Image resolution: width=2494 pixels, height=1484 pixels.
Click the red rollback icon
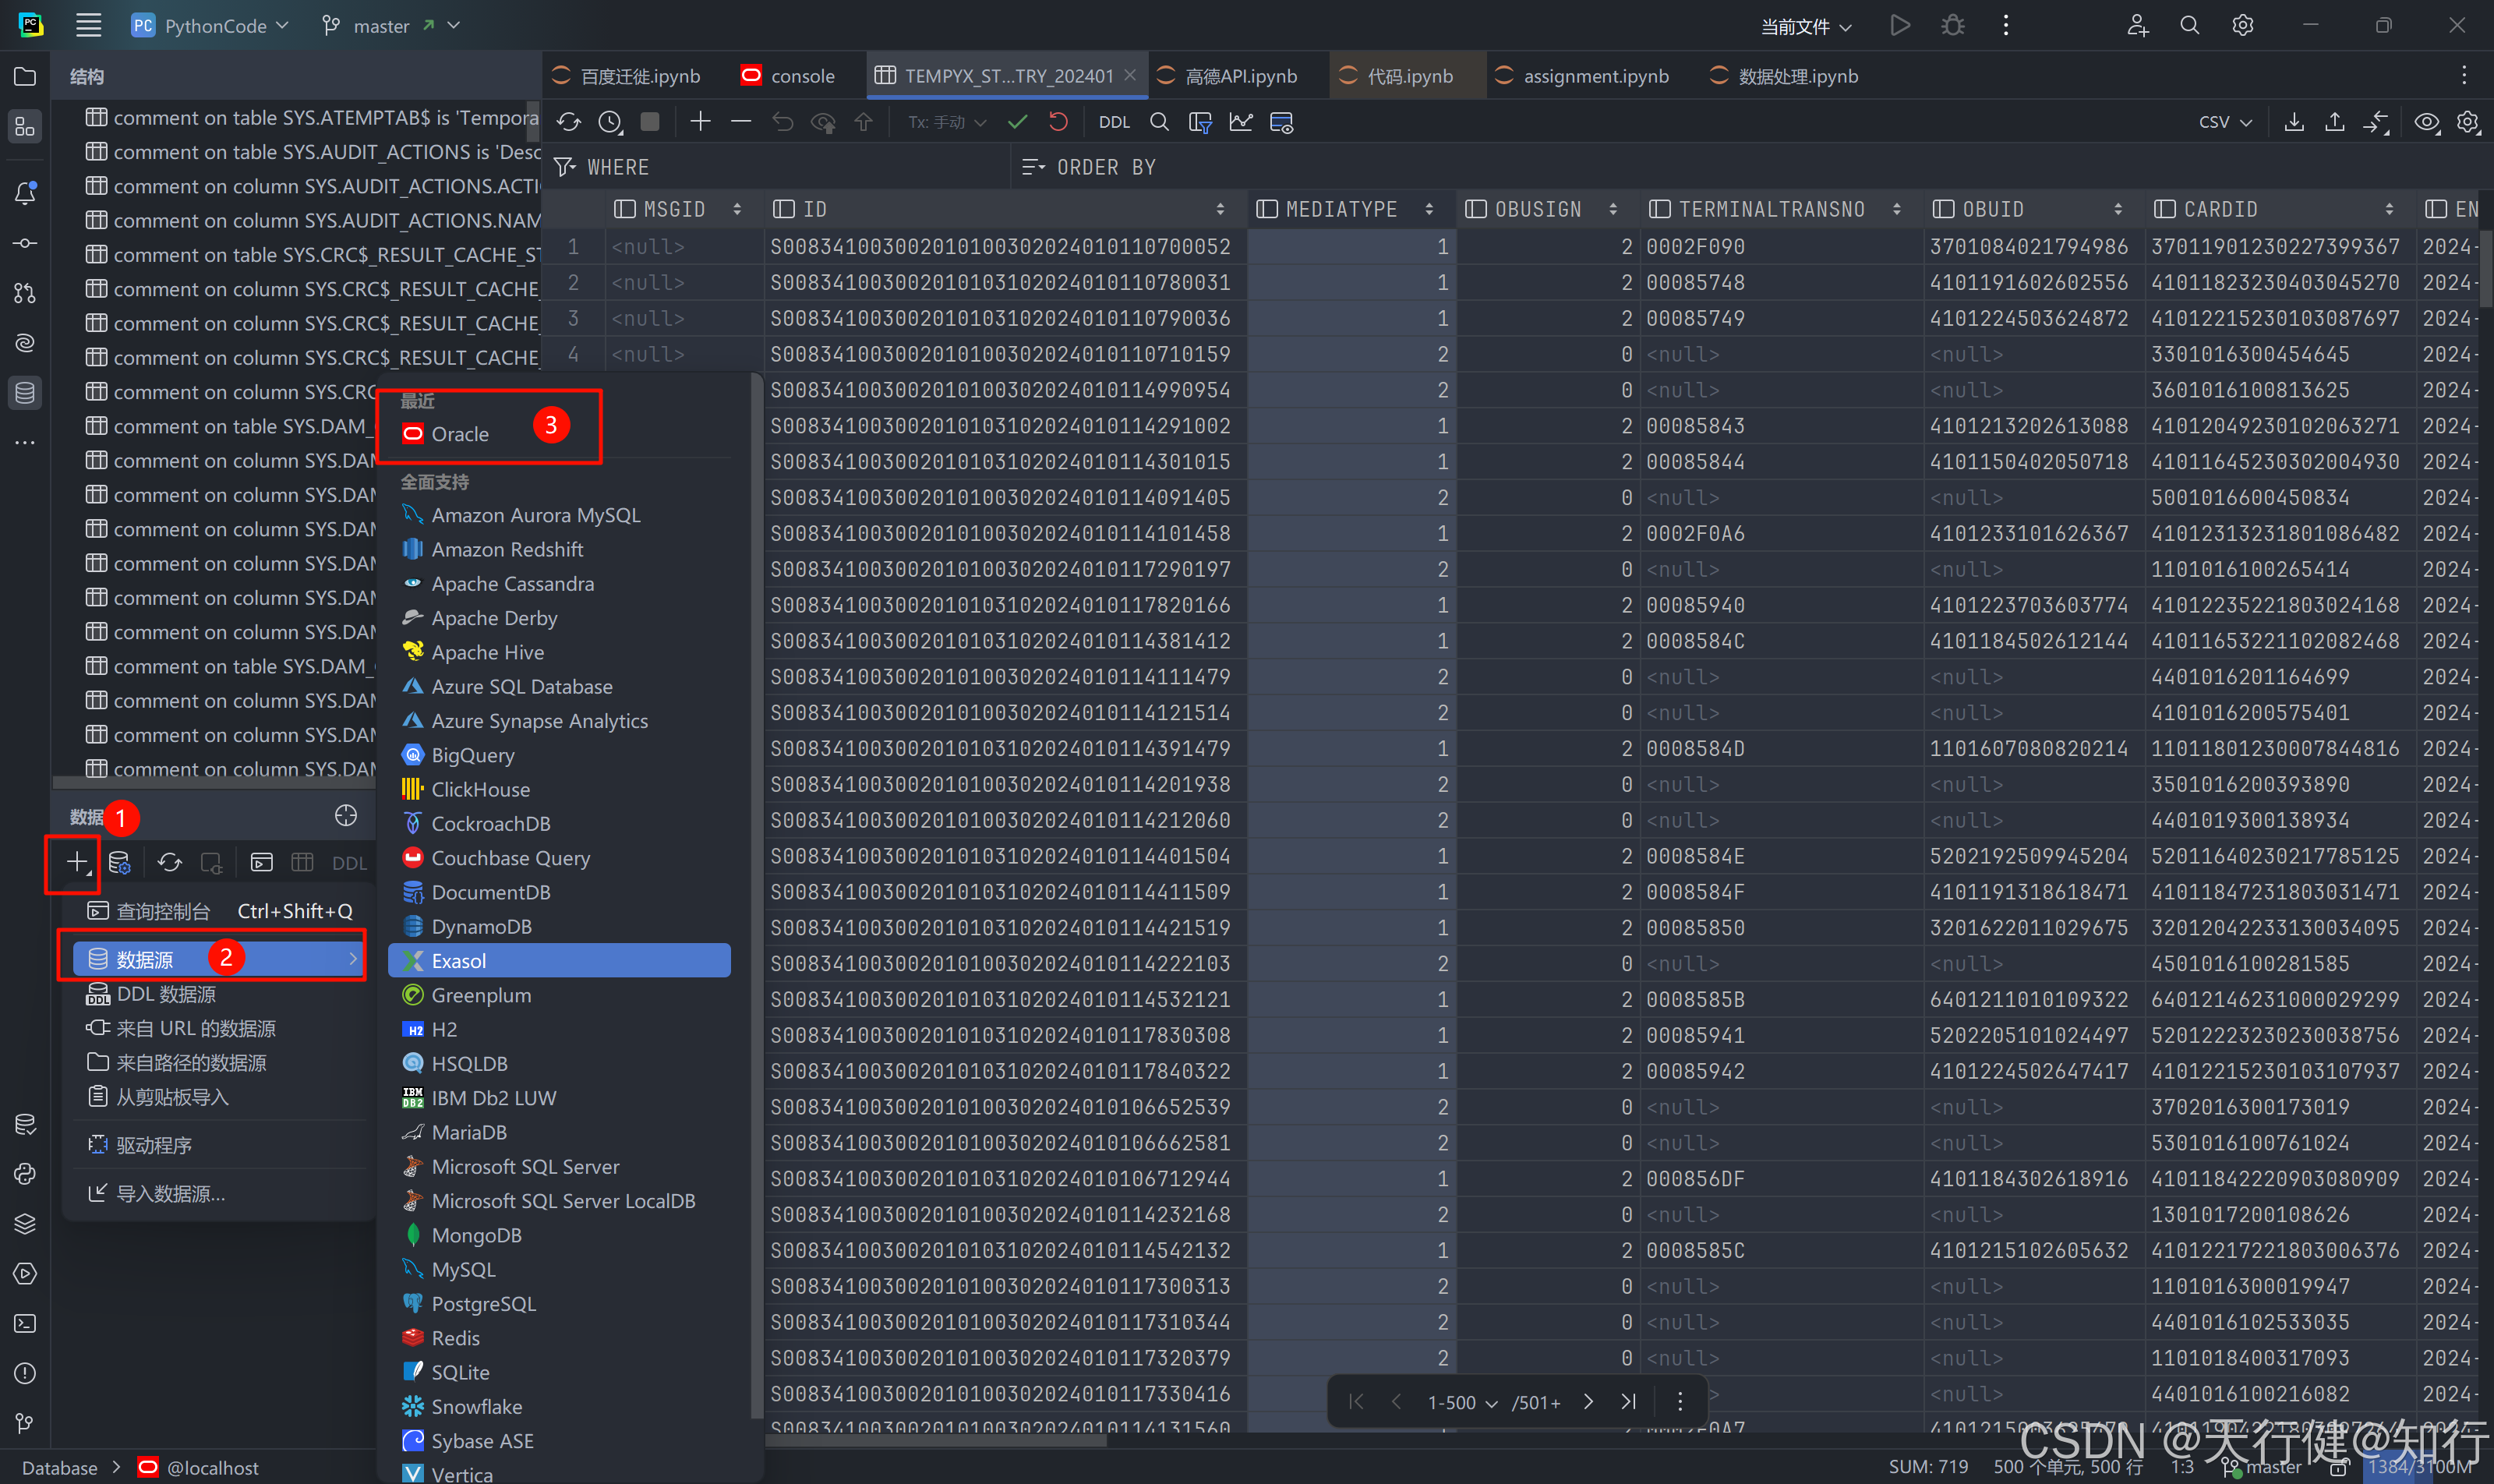coord(1058,122)
